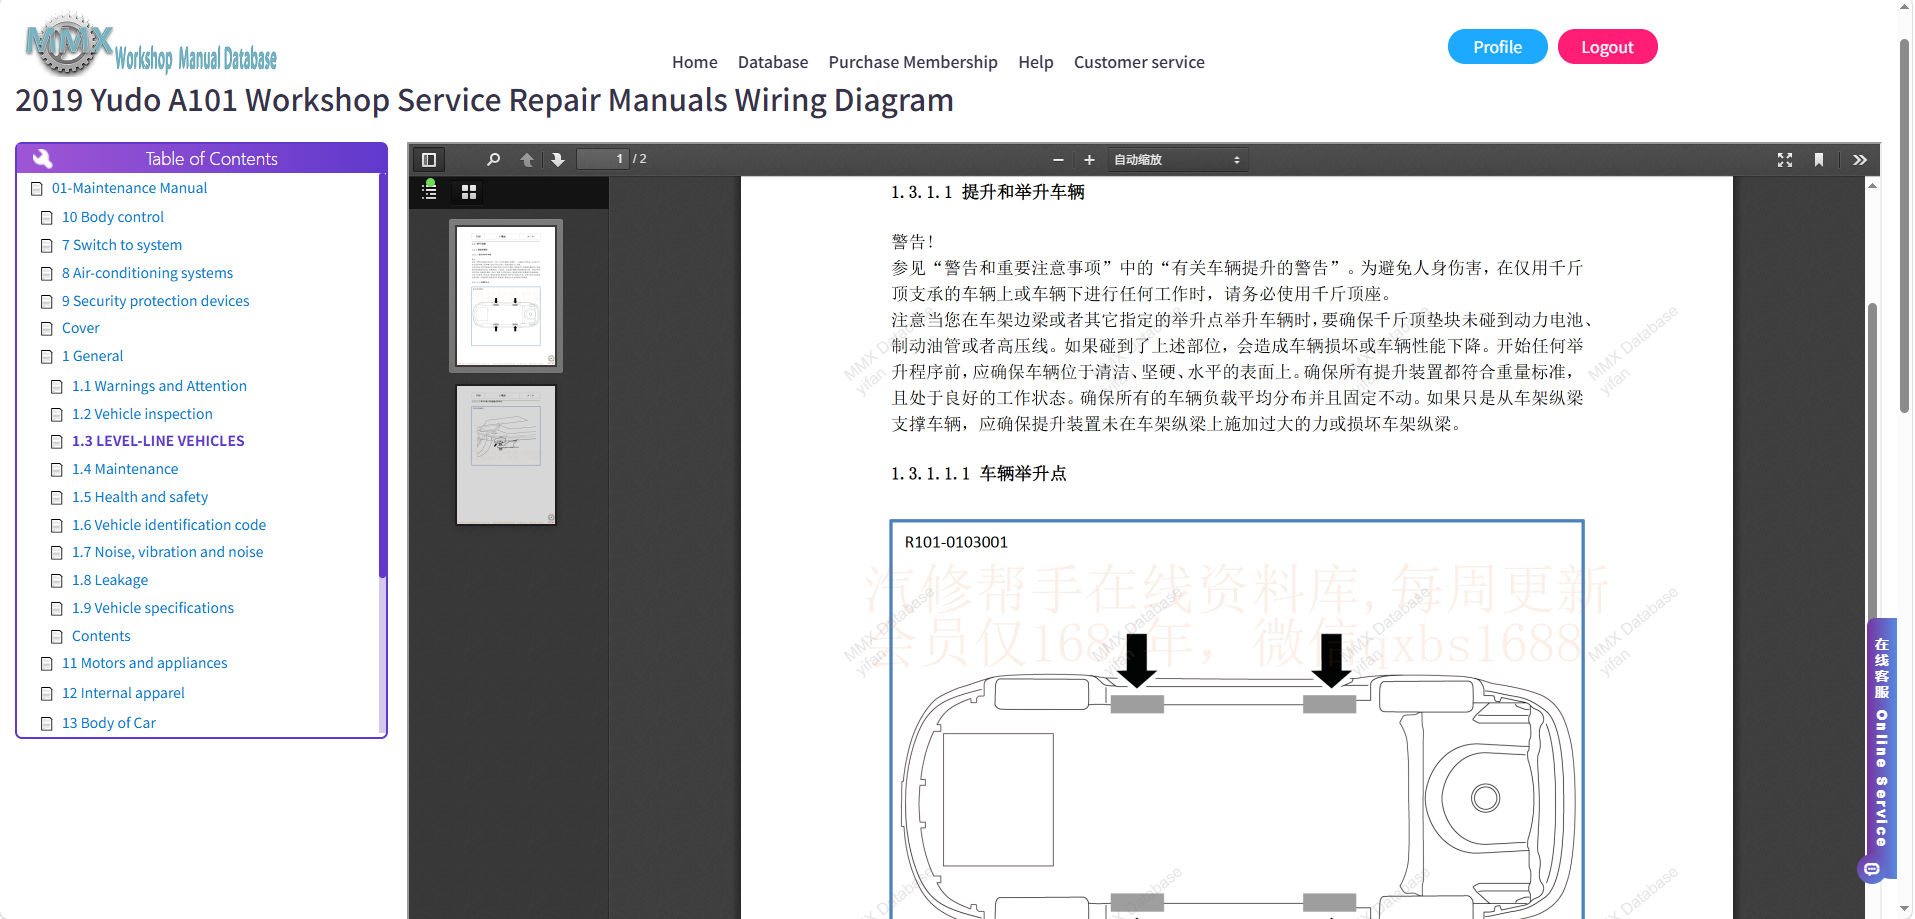Open 01-Maintenance Manual in contents

click(x=129, y=188)
